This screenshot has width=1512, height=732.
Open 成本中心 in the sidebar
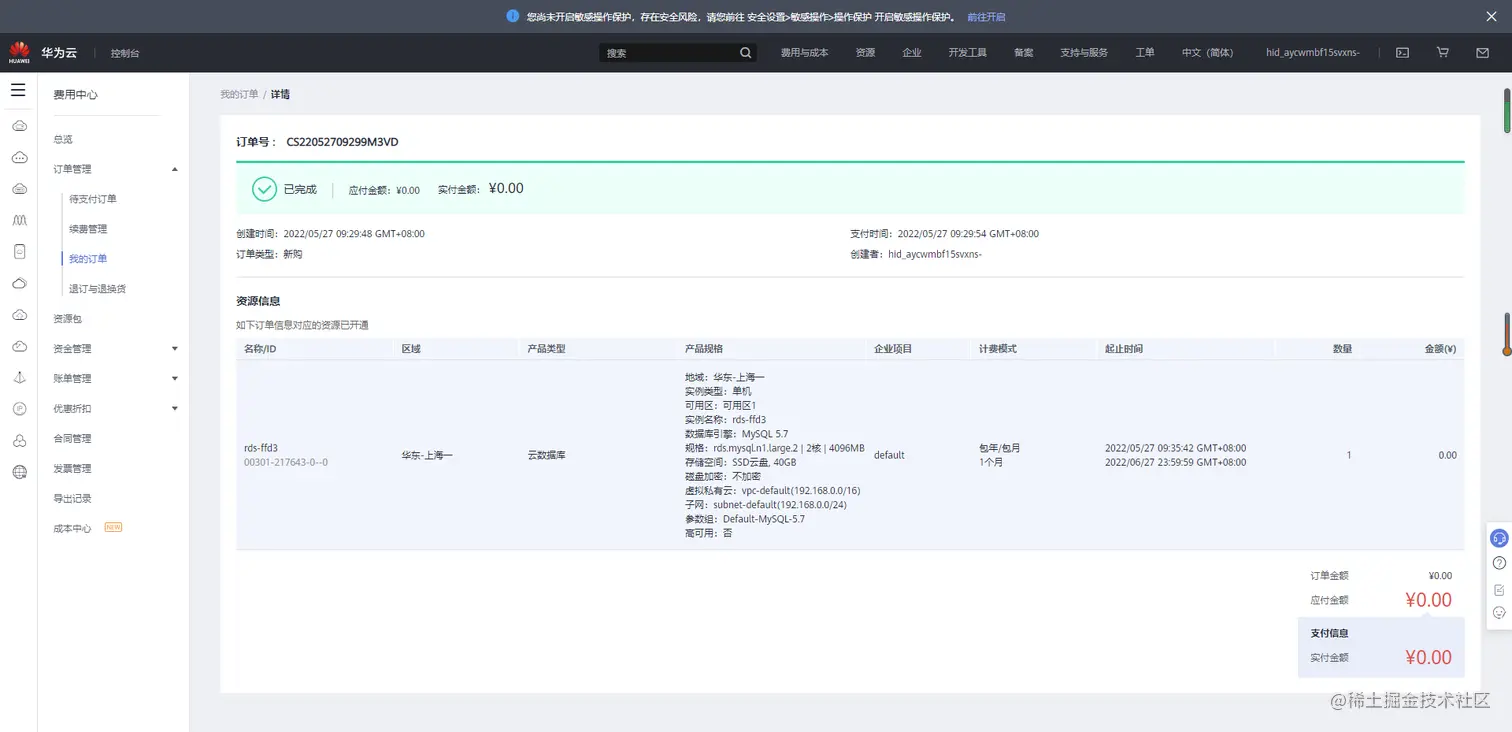pyautogui.click(x=72, y=529)
